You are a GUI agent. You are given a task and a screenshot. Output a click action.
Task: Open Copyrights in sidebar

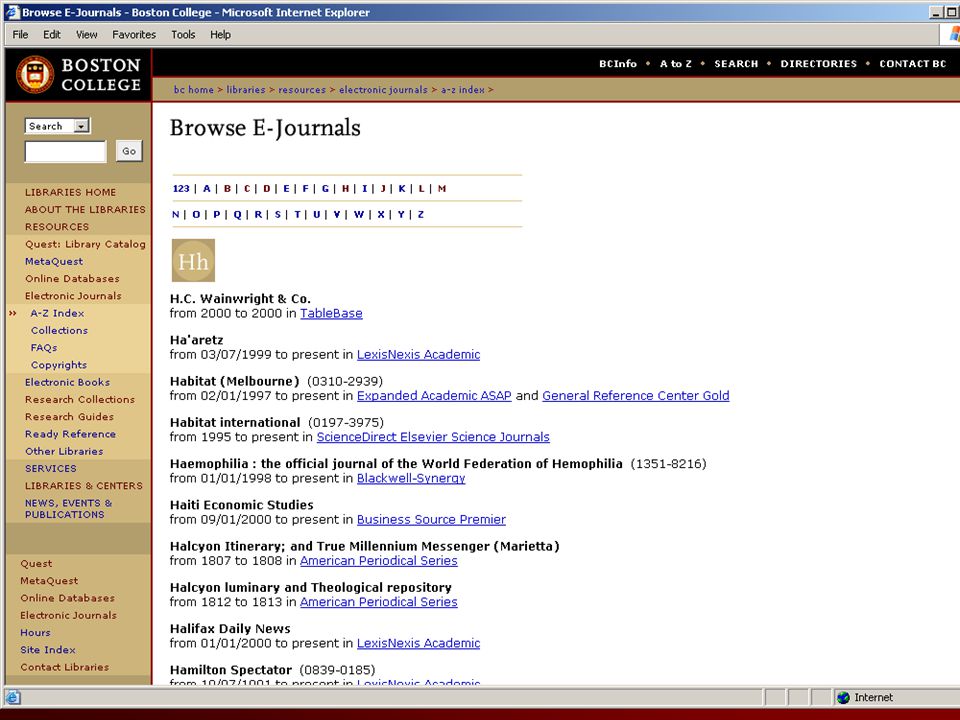tap(59, 364)
